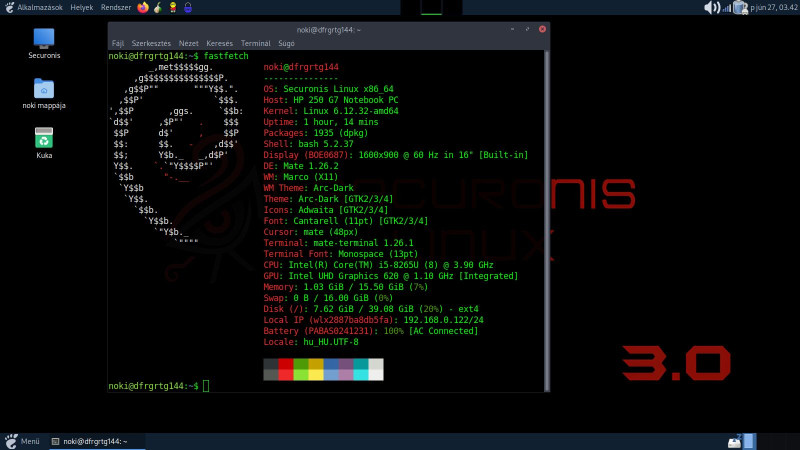This screenshot has width=800, height=450.
Task: Click the MATE foot logo beside Alkalmazások
Action: [x=9, y=7]
